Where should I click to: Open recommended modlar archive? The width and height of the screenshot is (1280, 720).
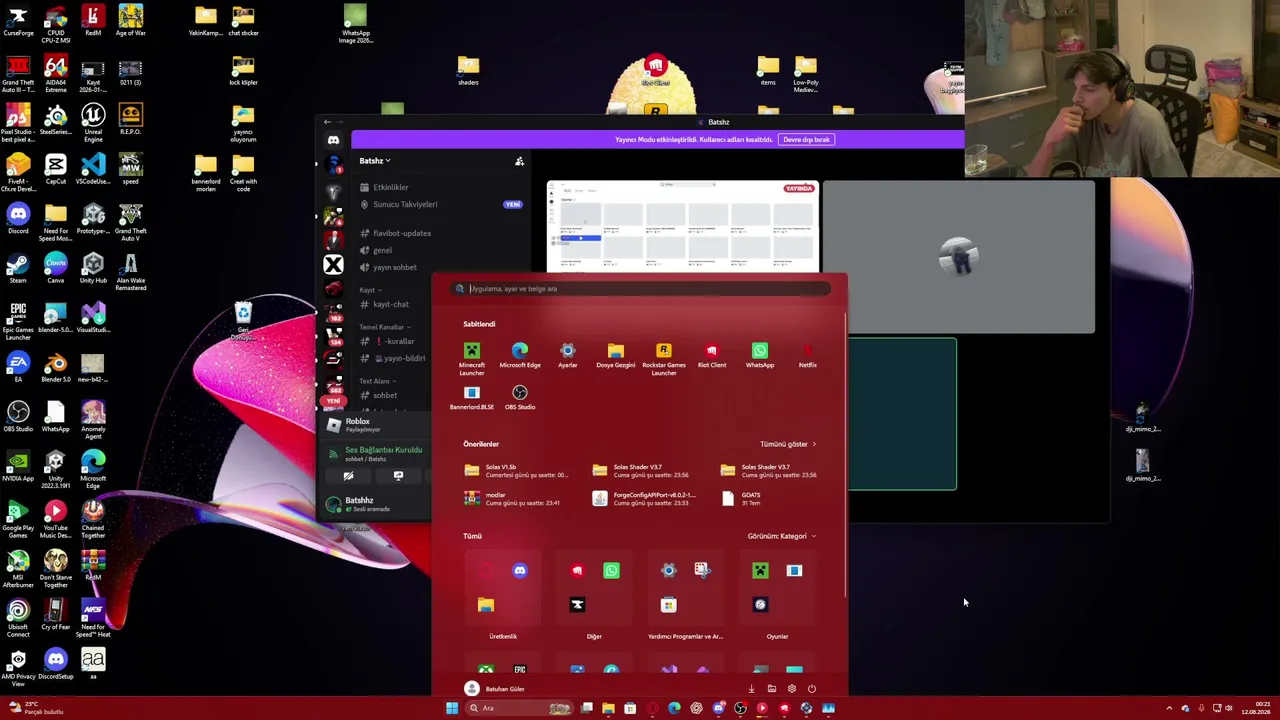(x=512, y=499)
